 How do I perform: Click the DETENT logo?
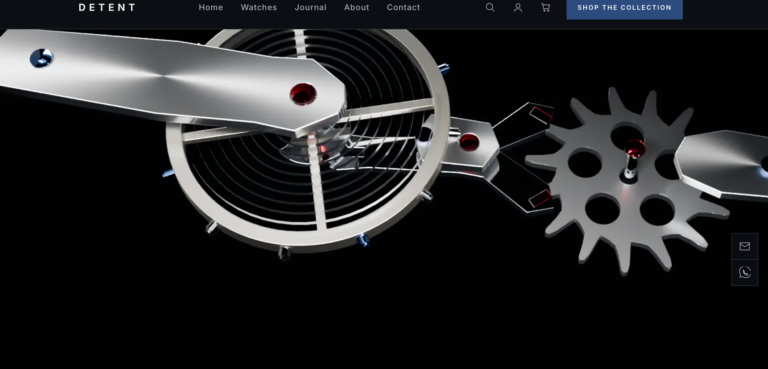[107, 7]
